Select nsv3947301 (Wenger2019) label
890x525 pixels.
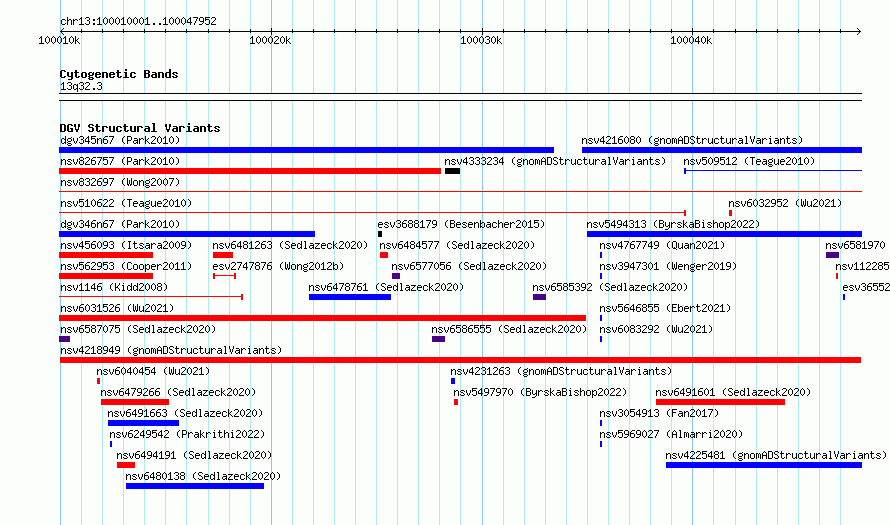pos(668,266)
